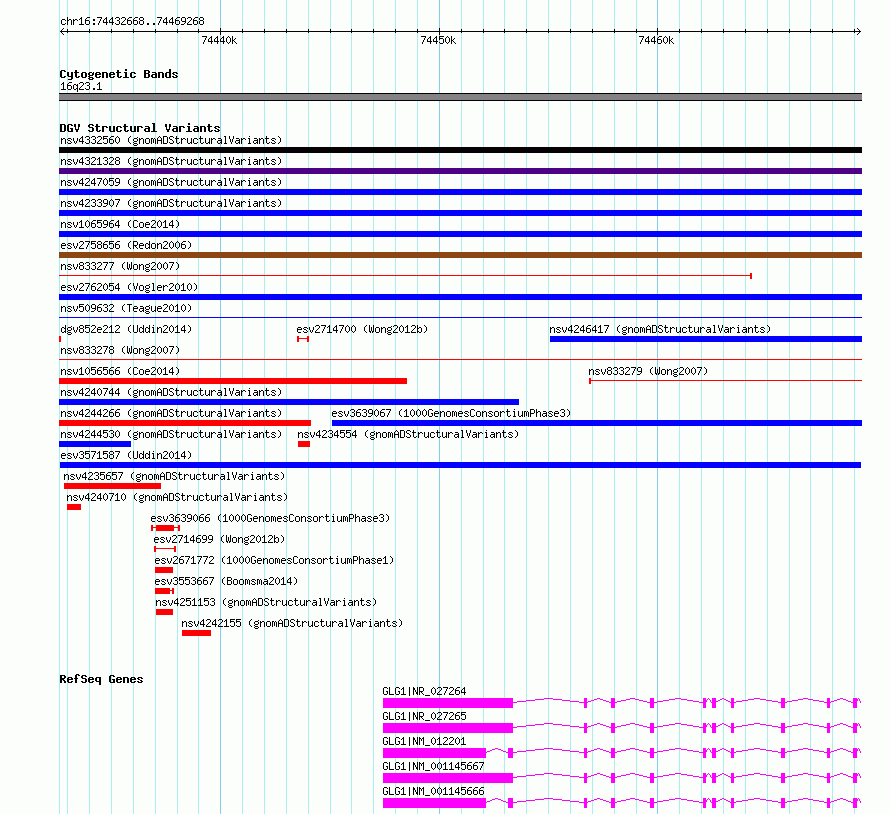Open esv2762054 (Vogler2010) variant

click(x=129, y=287)
